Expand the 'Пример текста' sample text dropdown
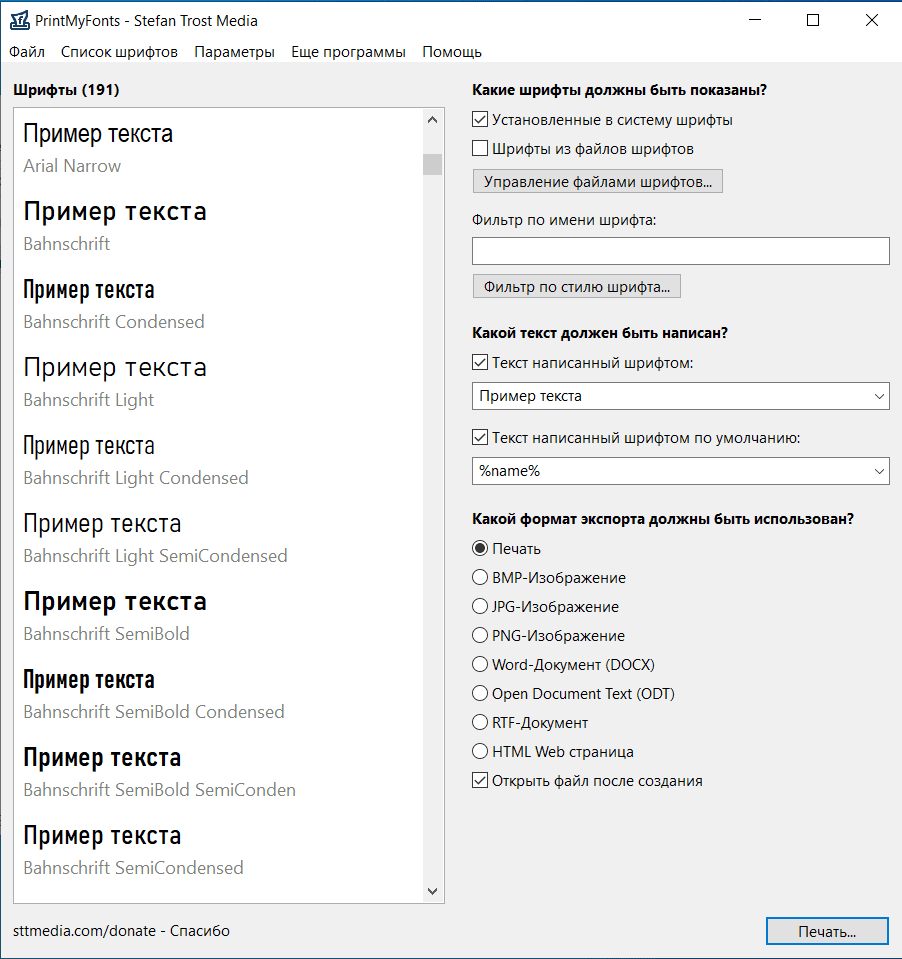 click(879, 396)
